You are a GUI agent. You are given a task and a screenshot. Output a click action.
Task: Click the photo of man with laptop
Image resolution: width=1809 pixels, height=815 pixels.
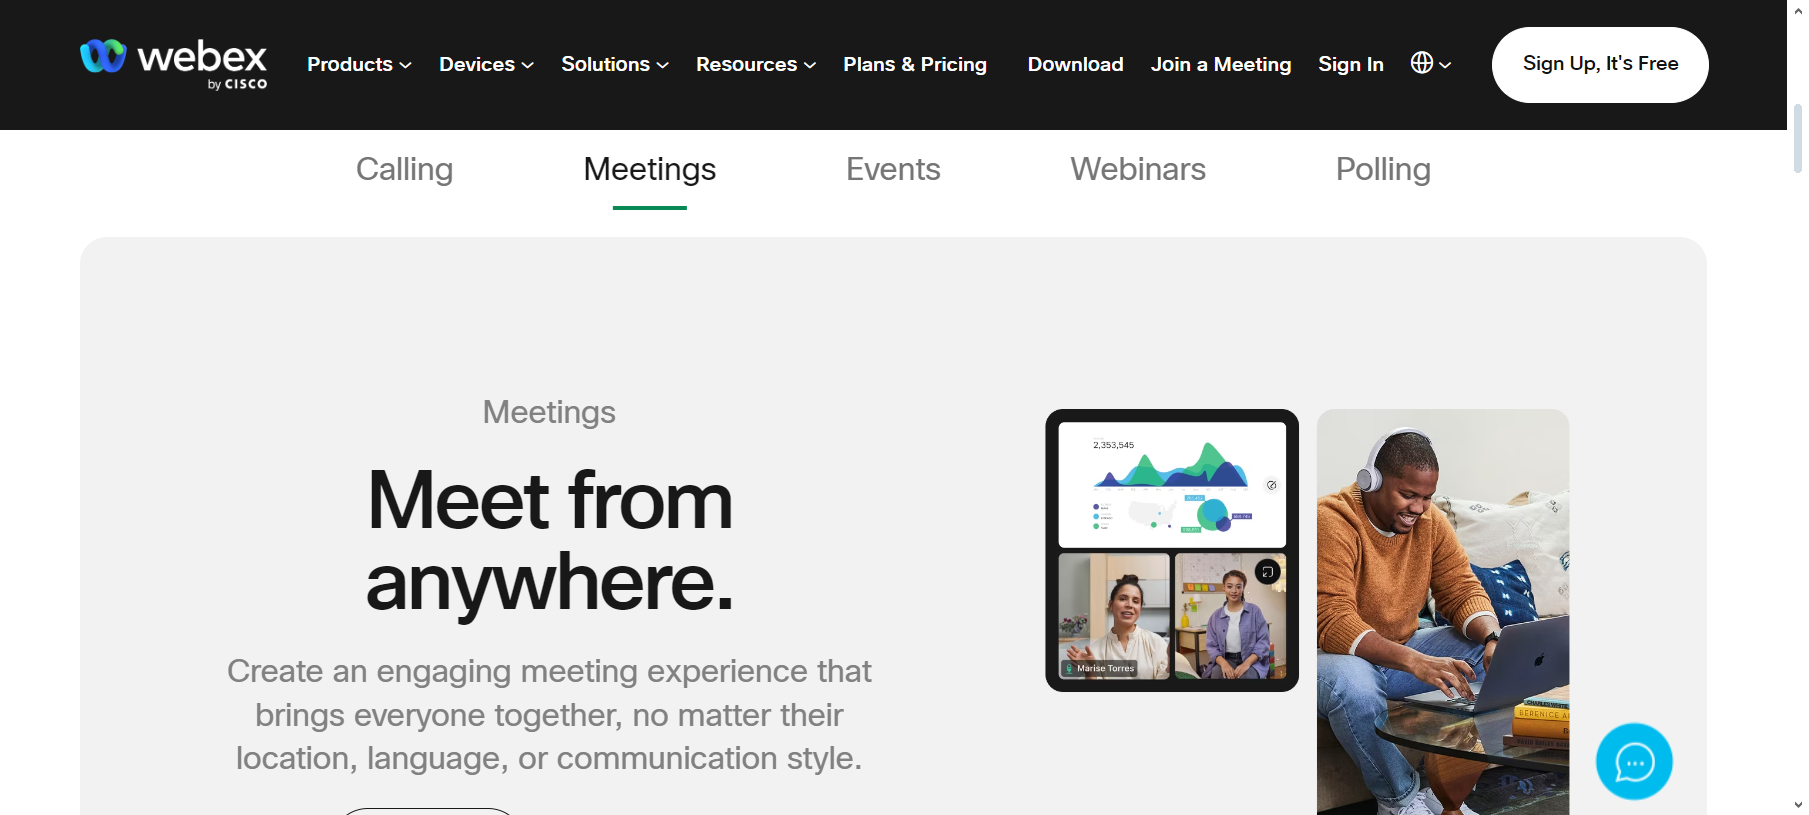pos(1443,612)
